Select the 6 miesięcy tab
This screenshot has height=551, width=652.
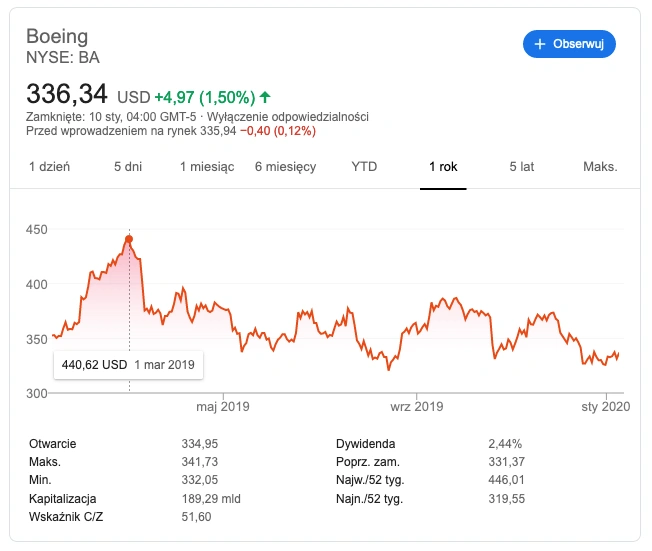pyautogui.click(x=286, y=167)
